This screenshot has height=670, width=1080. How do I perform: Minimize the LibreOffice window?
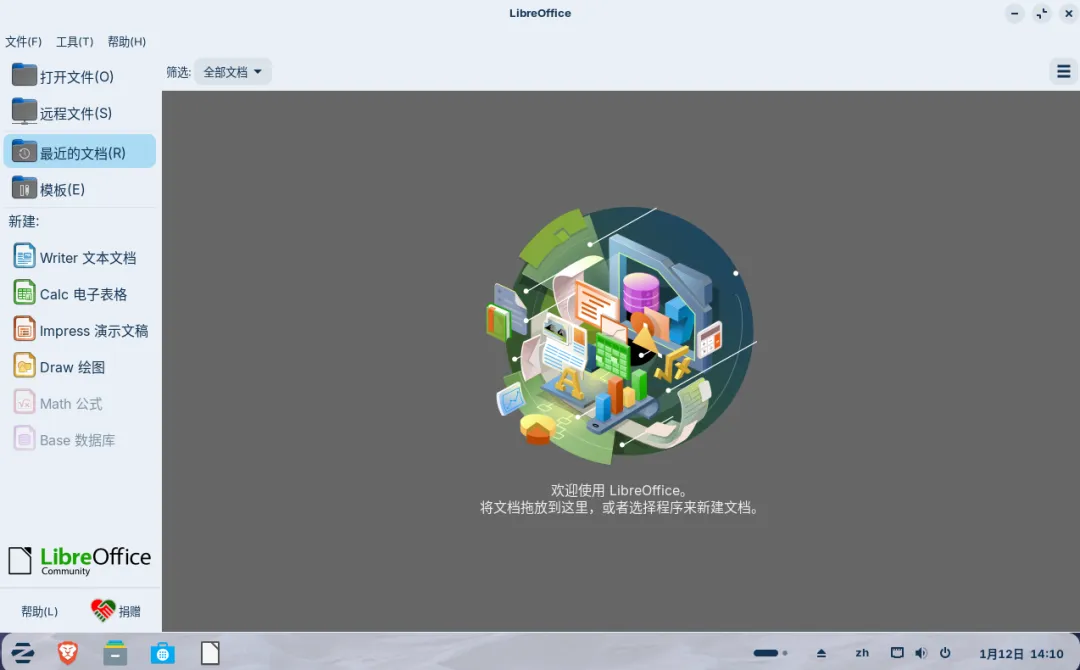1015,13
